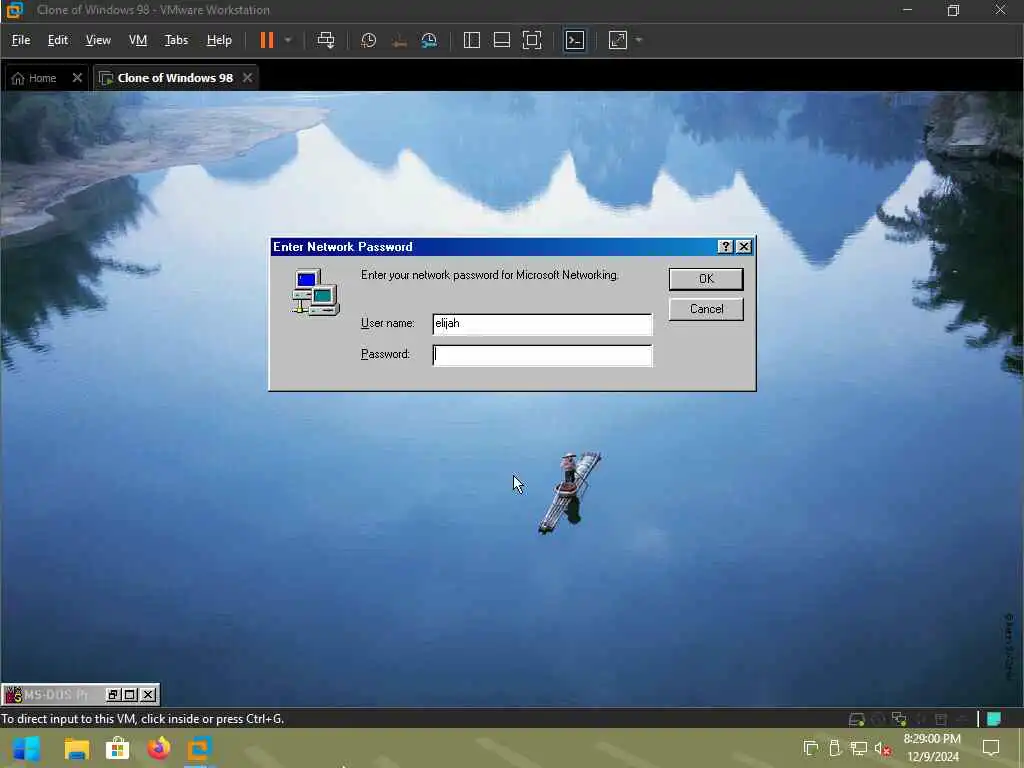Image resolution: width=1024 pixels, height=768 pixels.
Task: Open File Explorer from the taskbar
Action: tap(76, 748)
